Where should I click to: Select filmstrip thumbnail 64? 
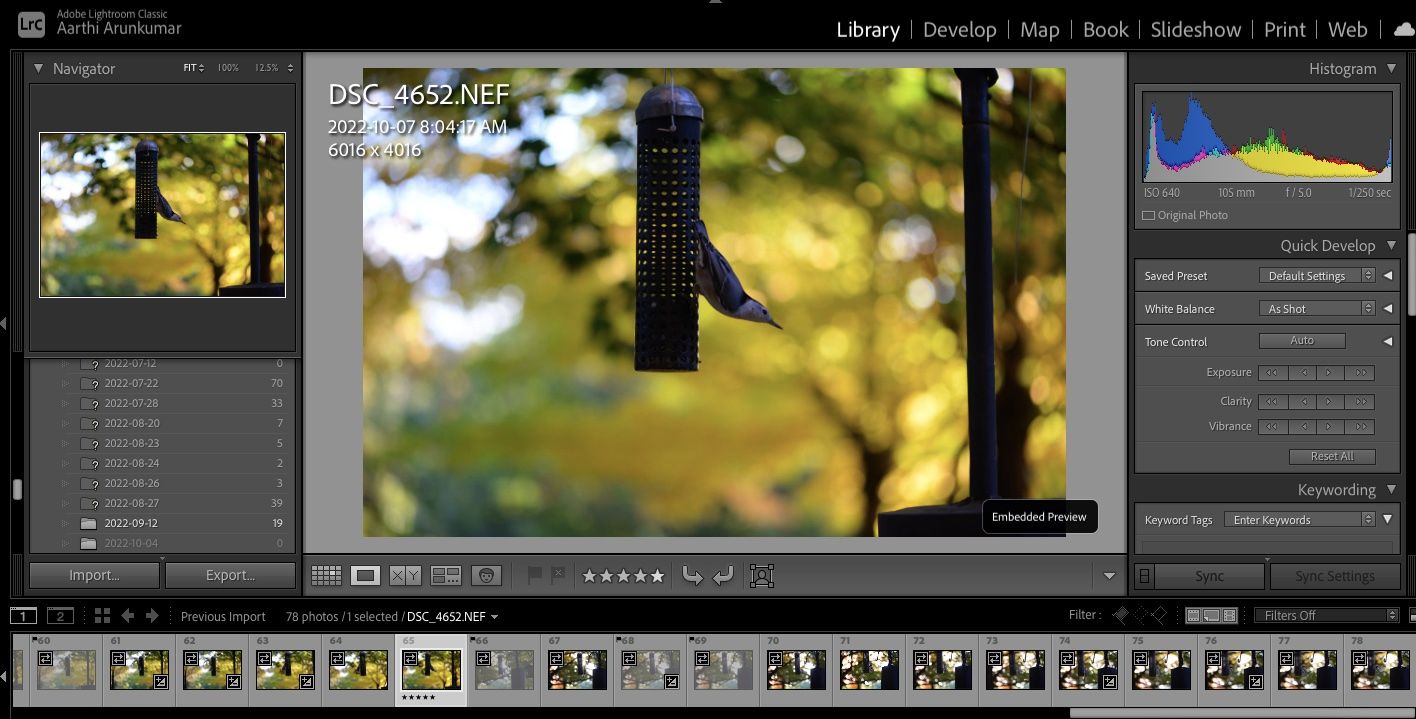coord(358,669)
